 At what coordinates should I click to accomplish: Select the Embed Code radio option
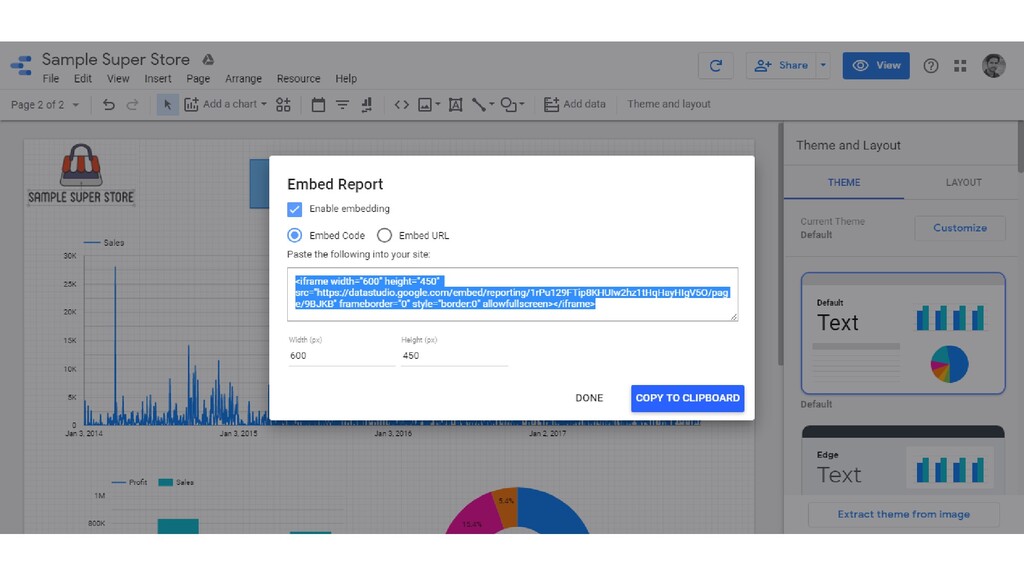click(295, 235)
